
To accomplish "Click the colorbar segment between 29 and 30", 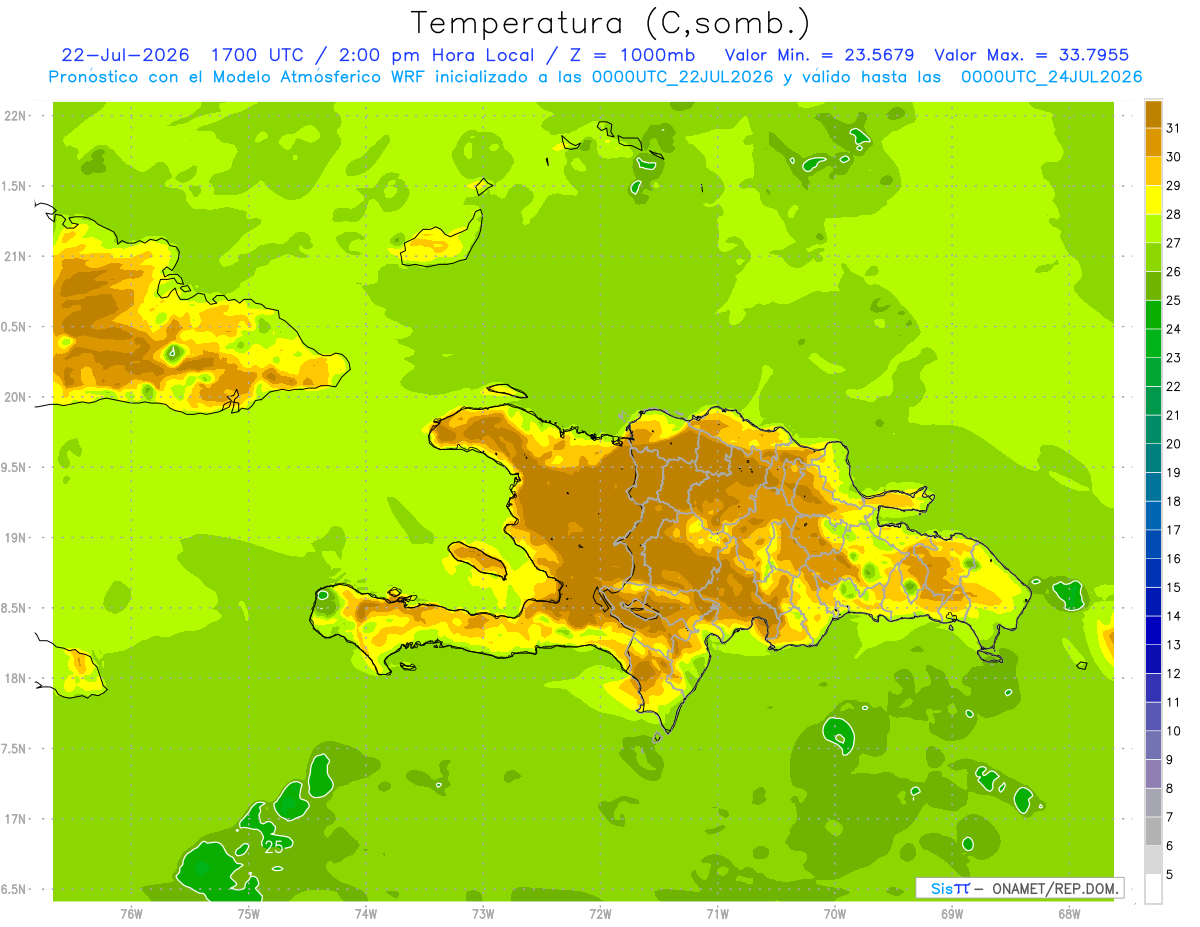I will [1152, 171].
